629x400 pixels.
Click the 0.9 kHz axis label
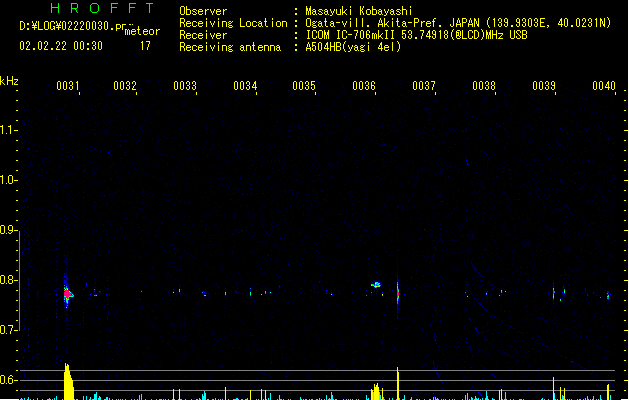pyautogui.click(x=7, y=230)
